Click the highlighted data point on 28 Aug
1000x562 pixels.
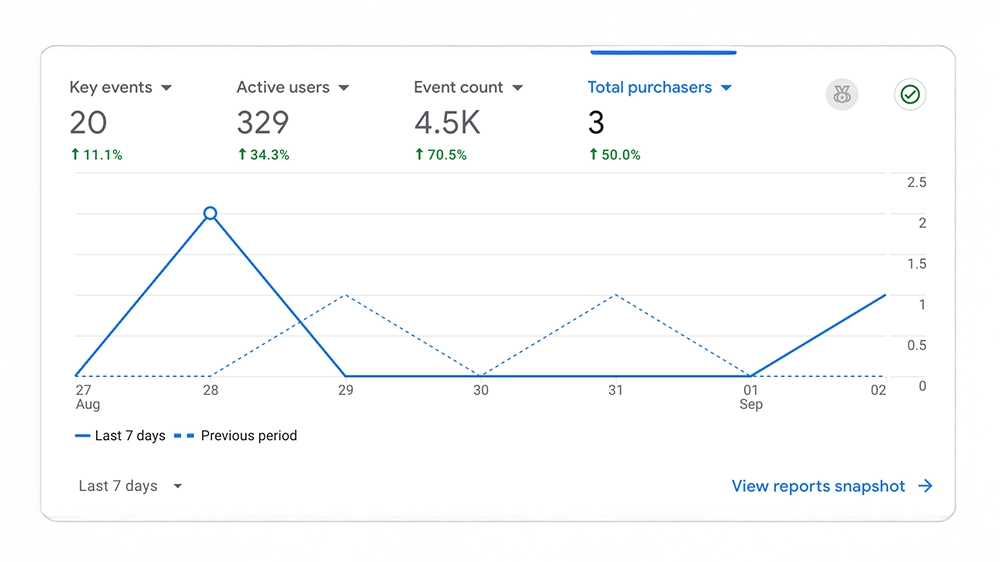pos(210,213)
